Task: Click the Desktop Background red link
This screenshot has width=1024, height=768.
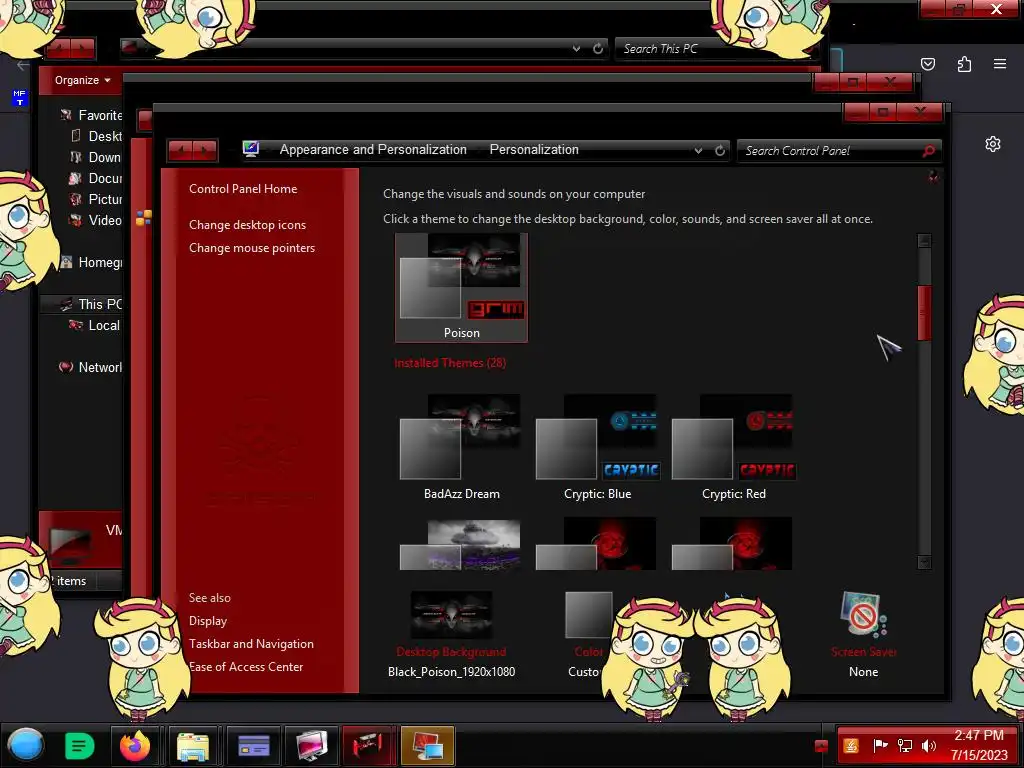Action: [x=451, y=652]
